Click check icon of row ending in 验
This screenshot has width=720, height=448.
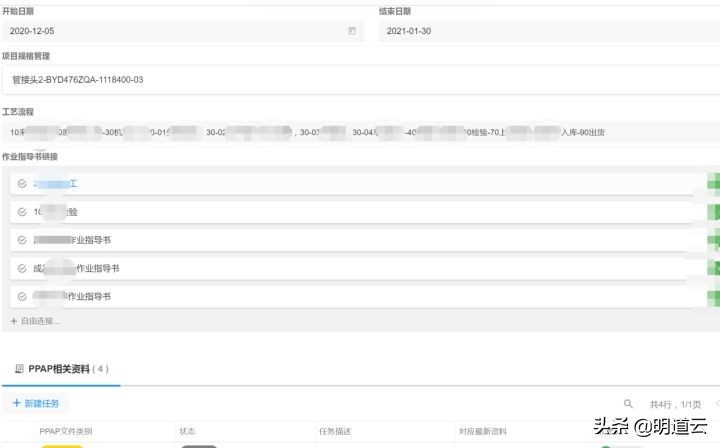tap(22, 212)
